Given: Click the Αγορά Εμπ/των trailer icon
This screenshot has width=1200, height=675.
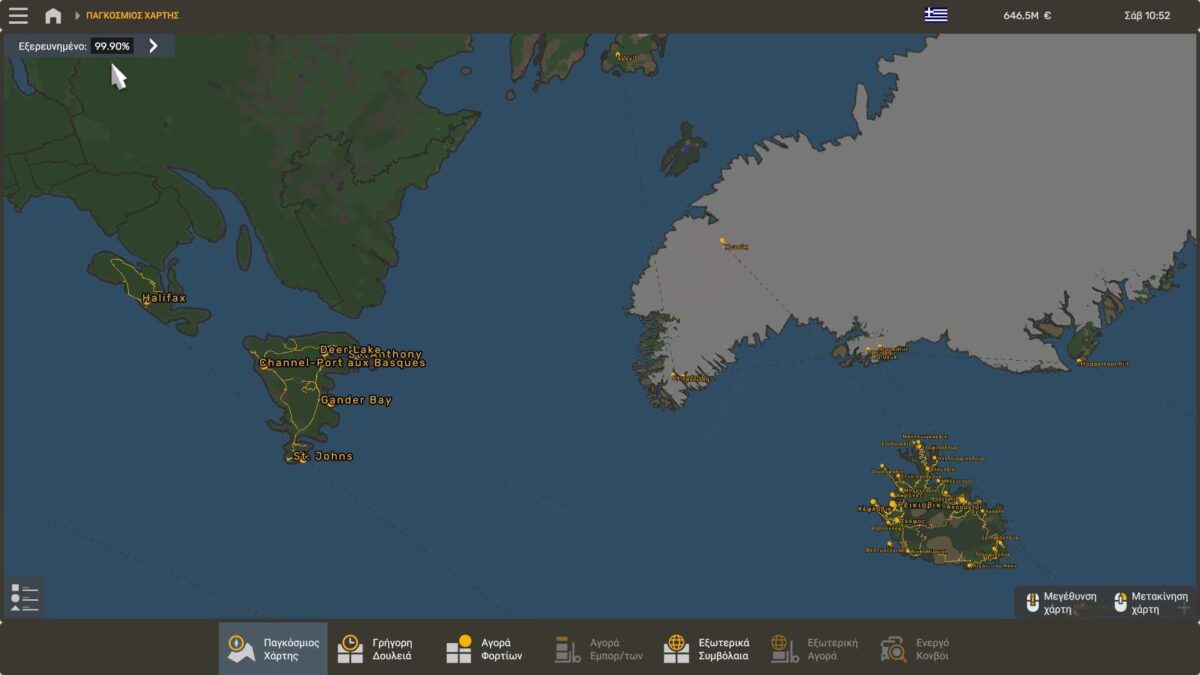Looking at the screenshot, I should [x=568, y=648].
